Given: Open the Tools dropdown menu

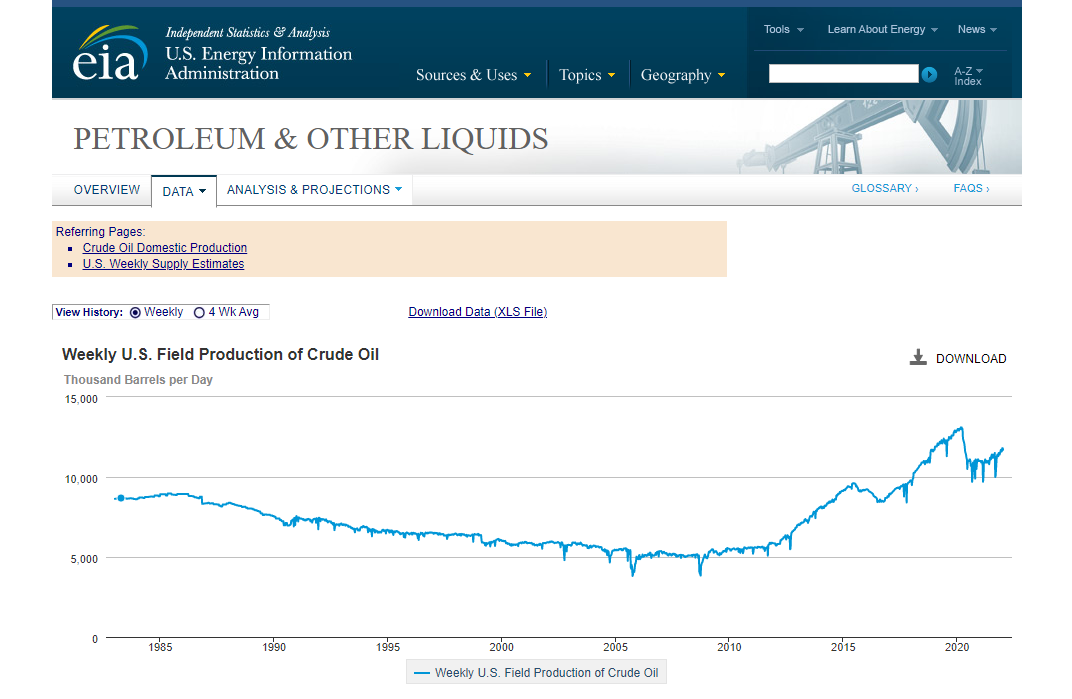Looking at the screenshot, I should click(783, 29).
